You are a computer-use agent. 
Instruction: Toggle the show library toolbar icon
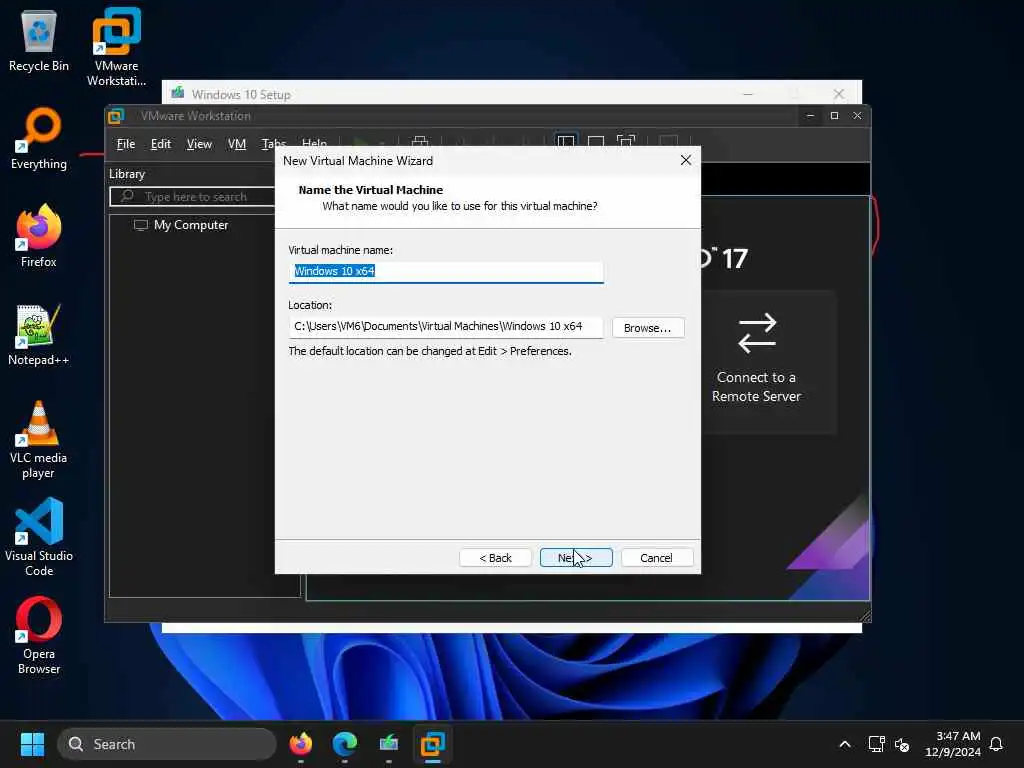coord(566,141)
